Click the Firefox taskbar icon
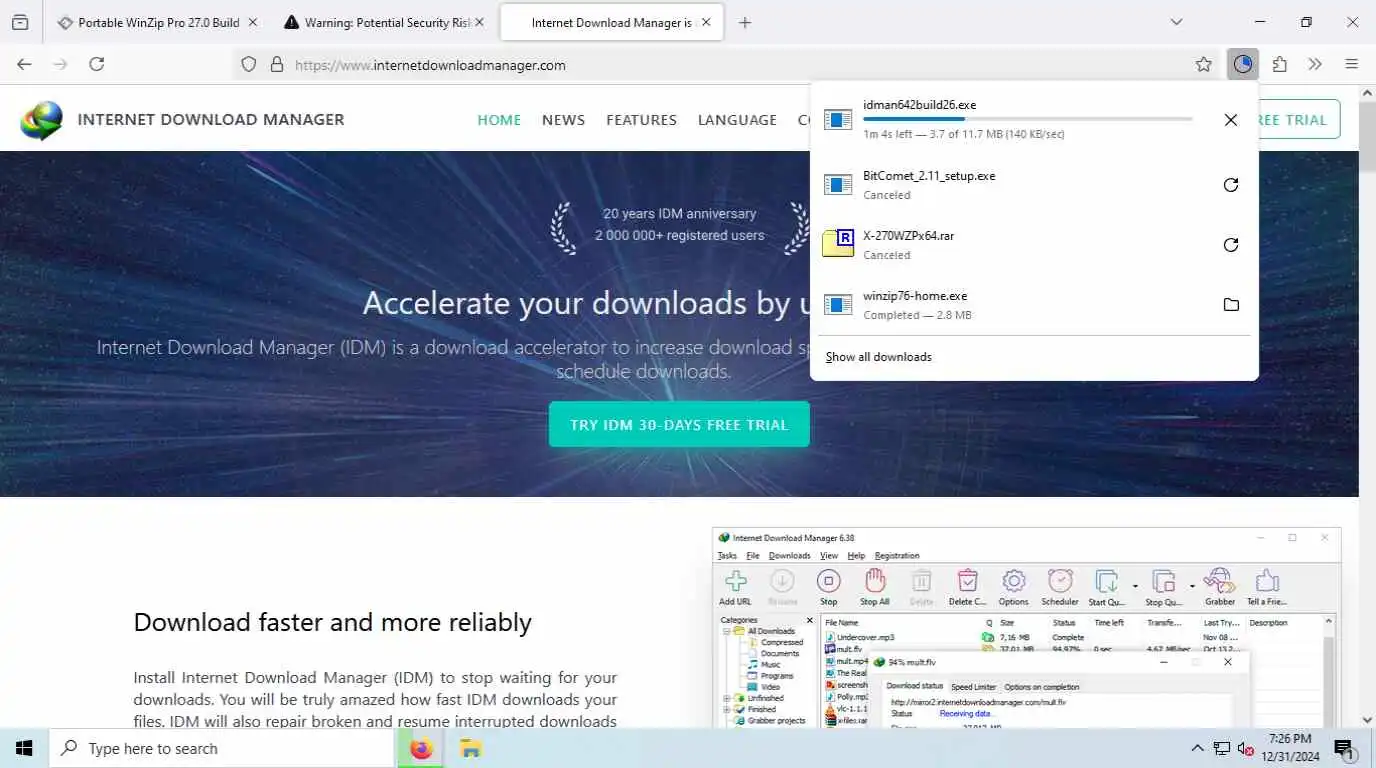The width and height of the screenshot is (1376, 768). tap(422, 748)
